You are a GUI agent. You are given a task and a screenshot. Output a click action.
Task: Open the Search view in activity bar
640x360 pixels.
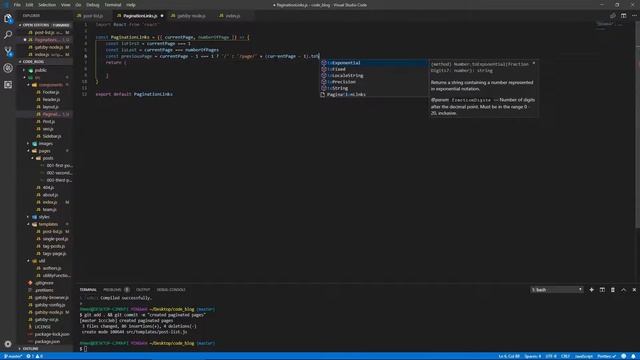click(8, 35)
